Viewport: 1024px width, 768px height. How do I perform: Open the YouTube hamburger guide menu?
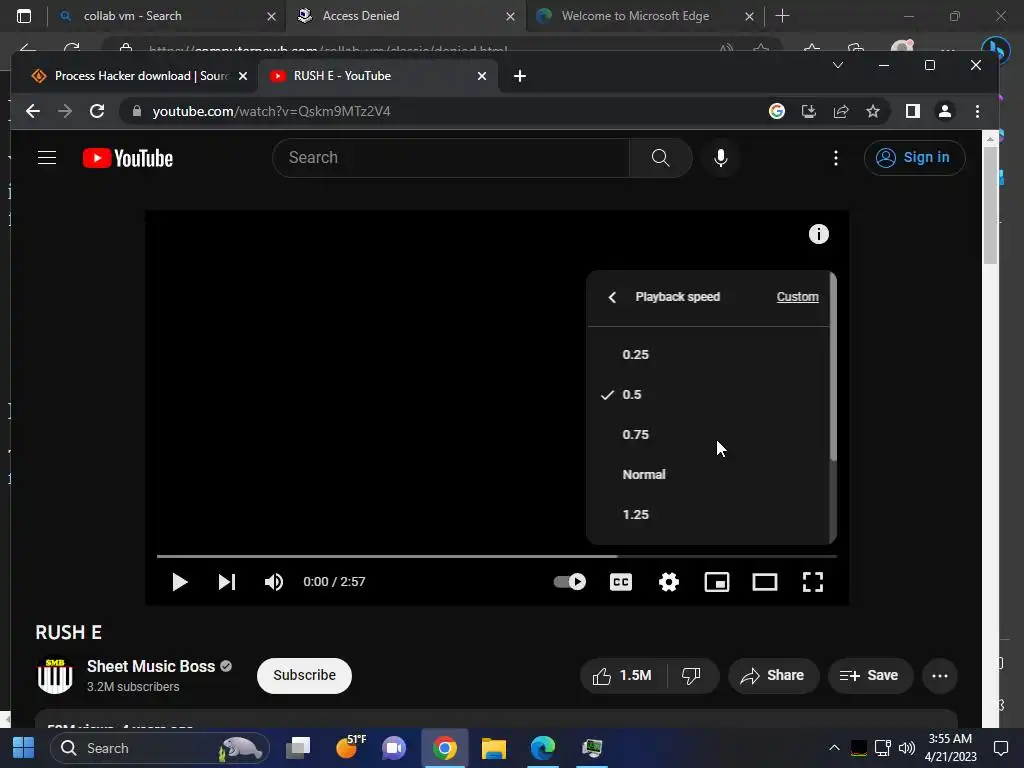47,157
